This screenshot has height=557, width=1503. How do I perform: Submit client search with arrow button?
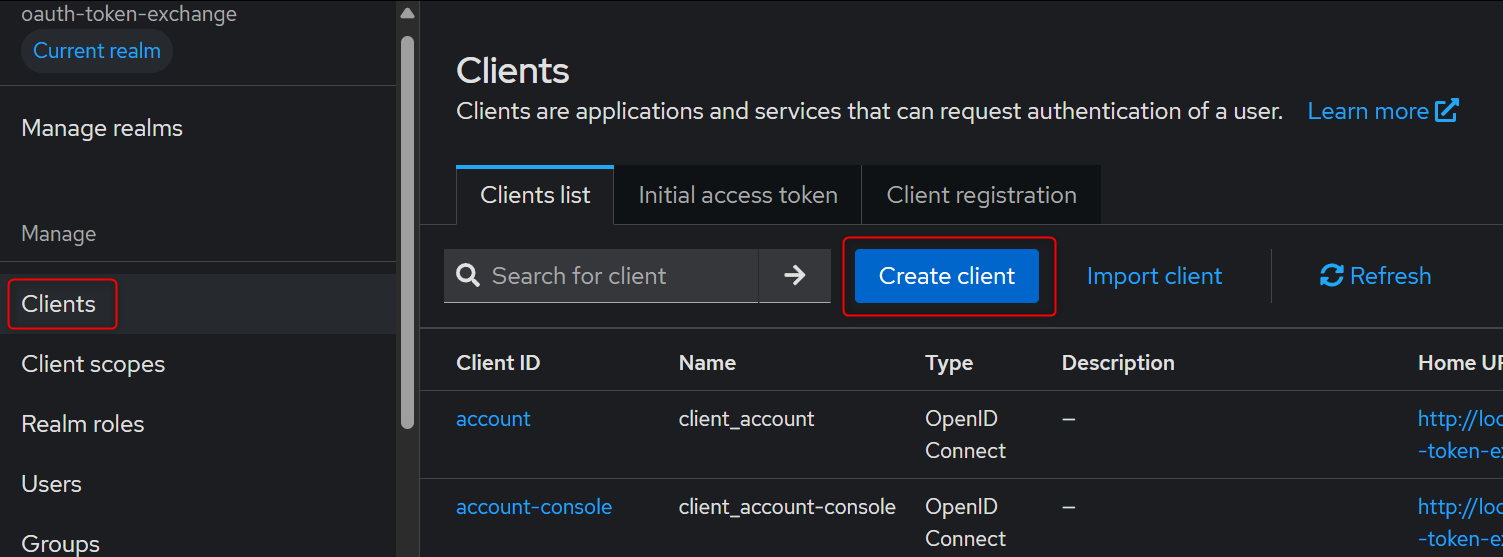click(x=795, y=275)
